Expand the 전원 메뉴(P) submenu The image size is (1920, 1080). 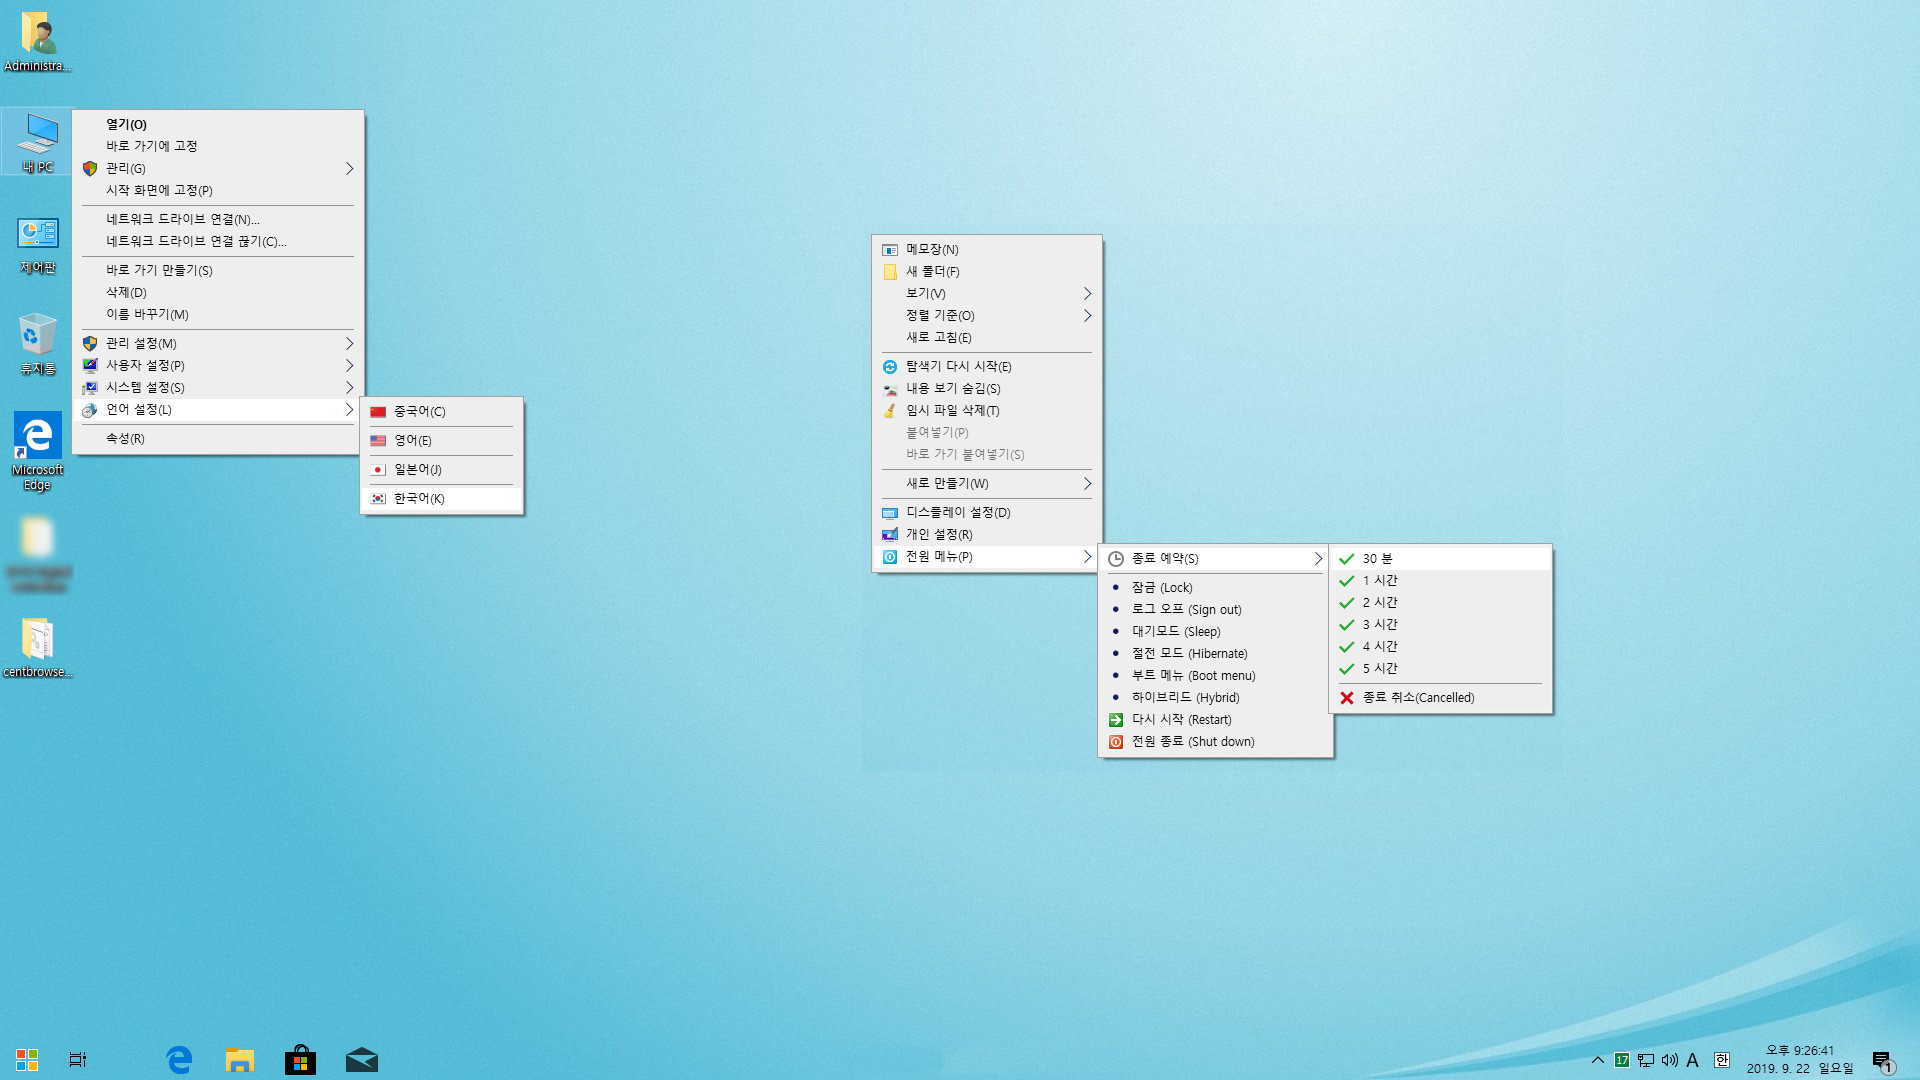(987, 556)
